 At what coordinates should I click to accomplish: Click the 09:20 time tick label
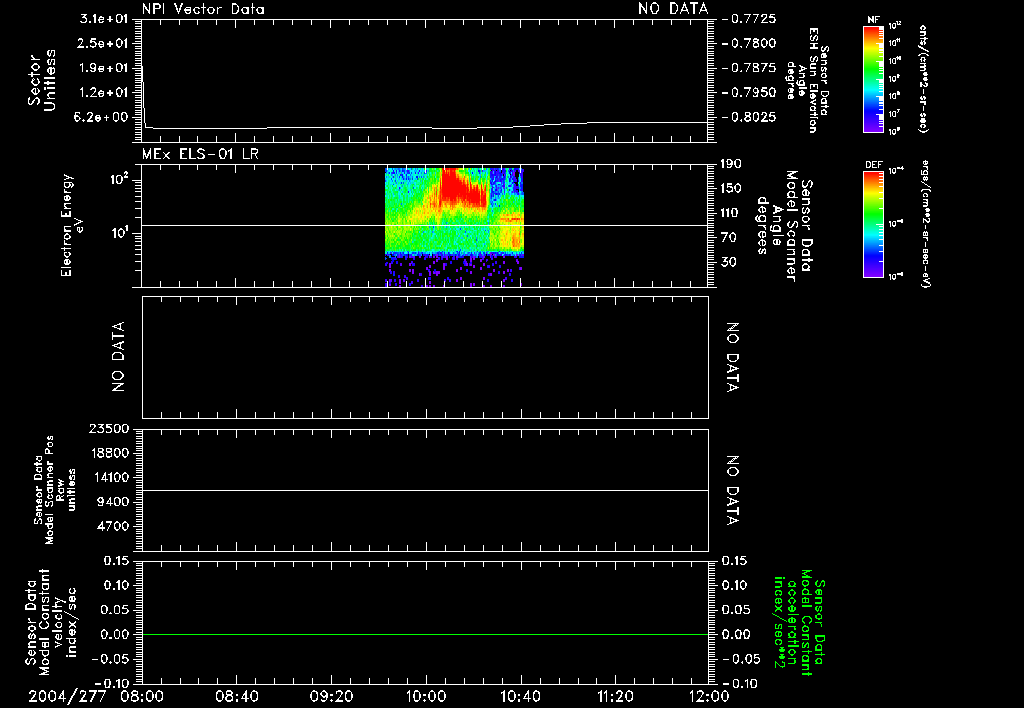(x=332, y=696)
